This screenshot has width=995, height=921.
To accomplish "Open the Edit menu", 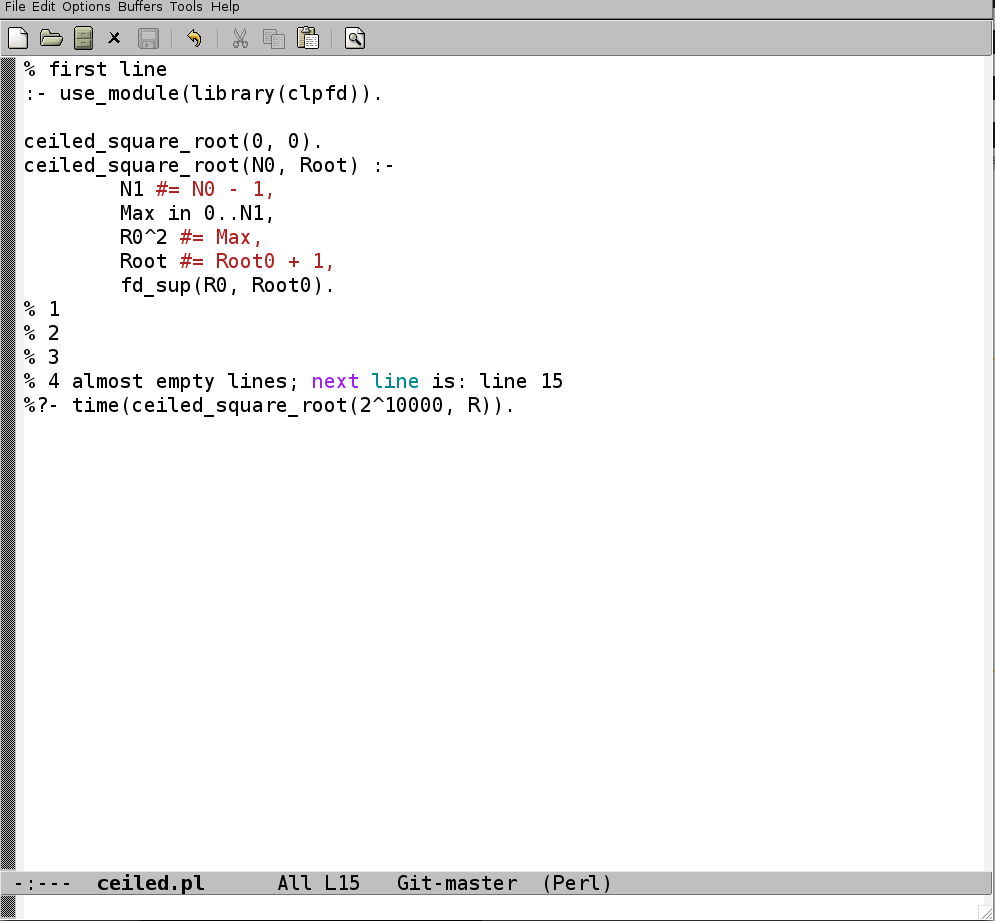I will [44, 7].
